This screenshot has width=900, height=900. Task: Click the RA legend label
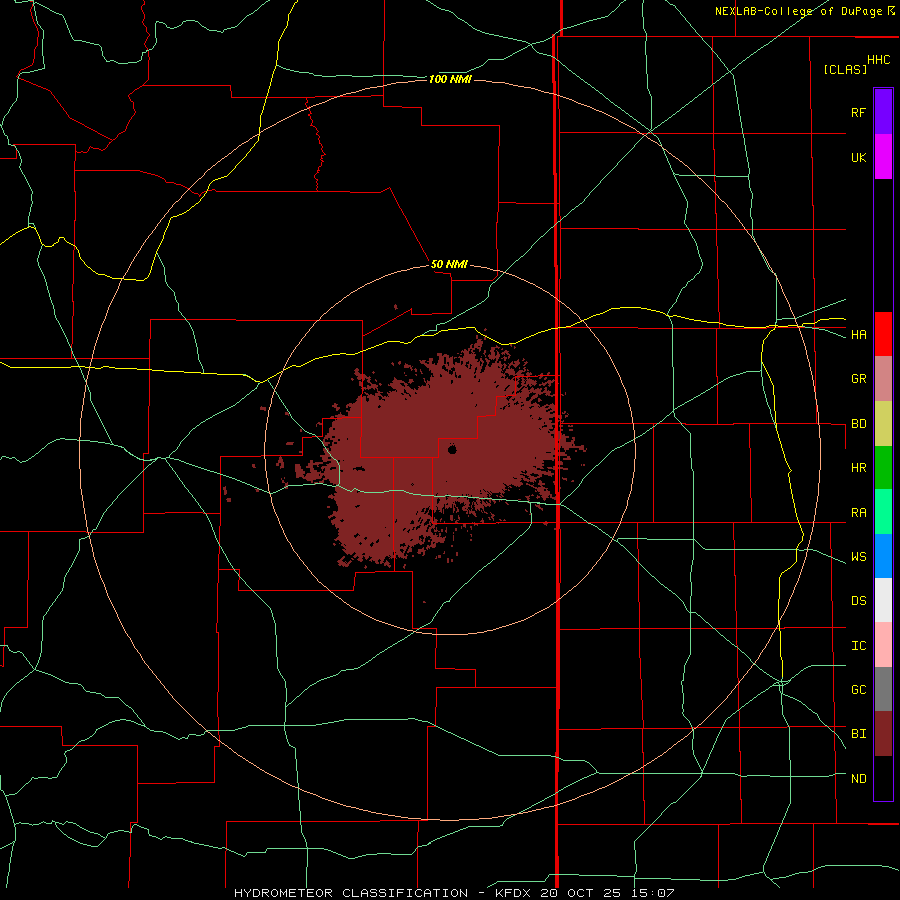pos(858,513)
